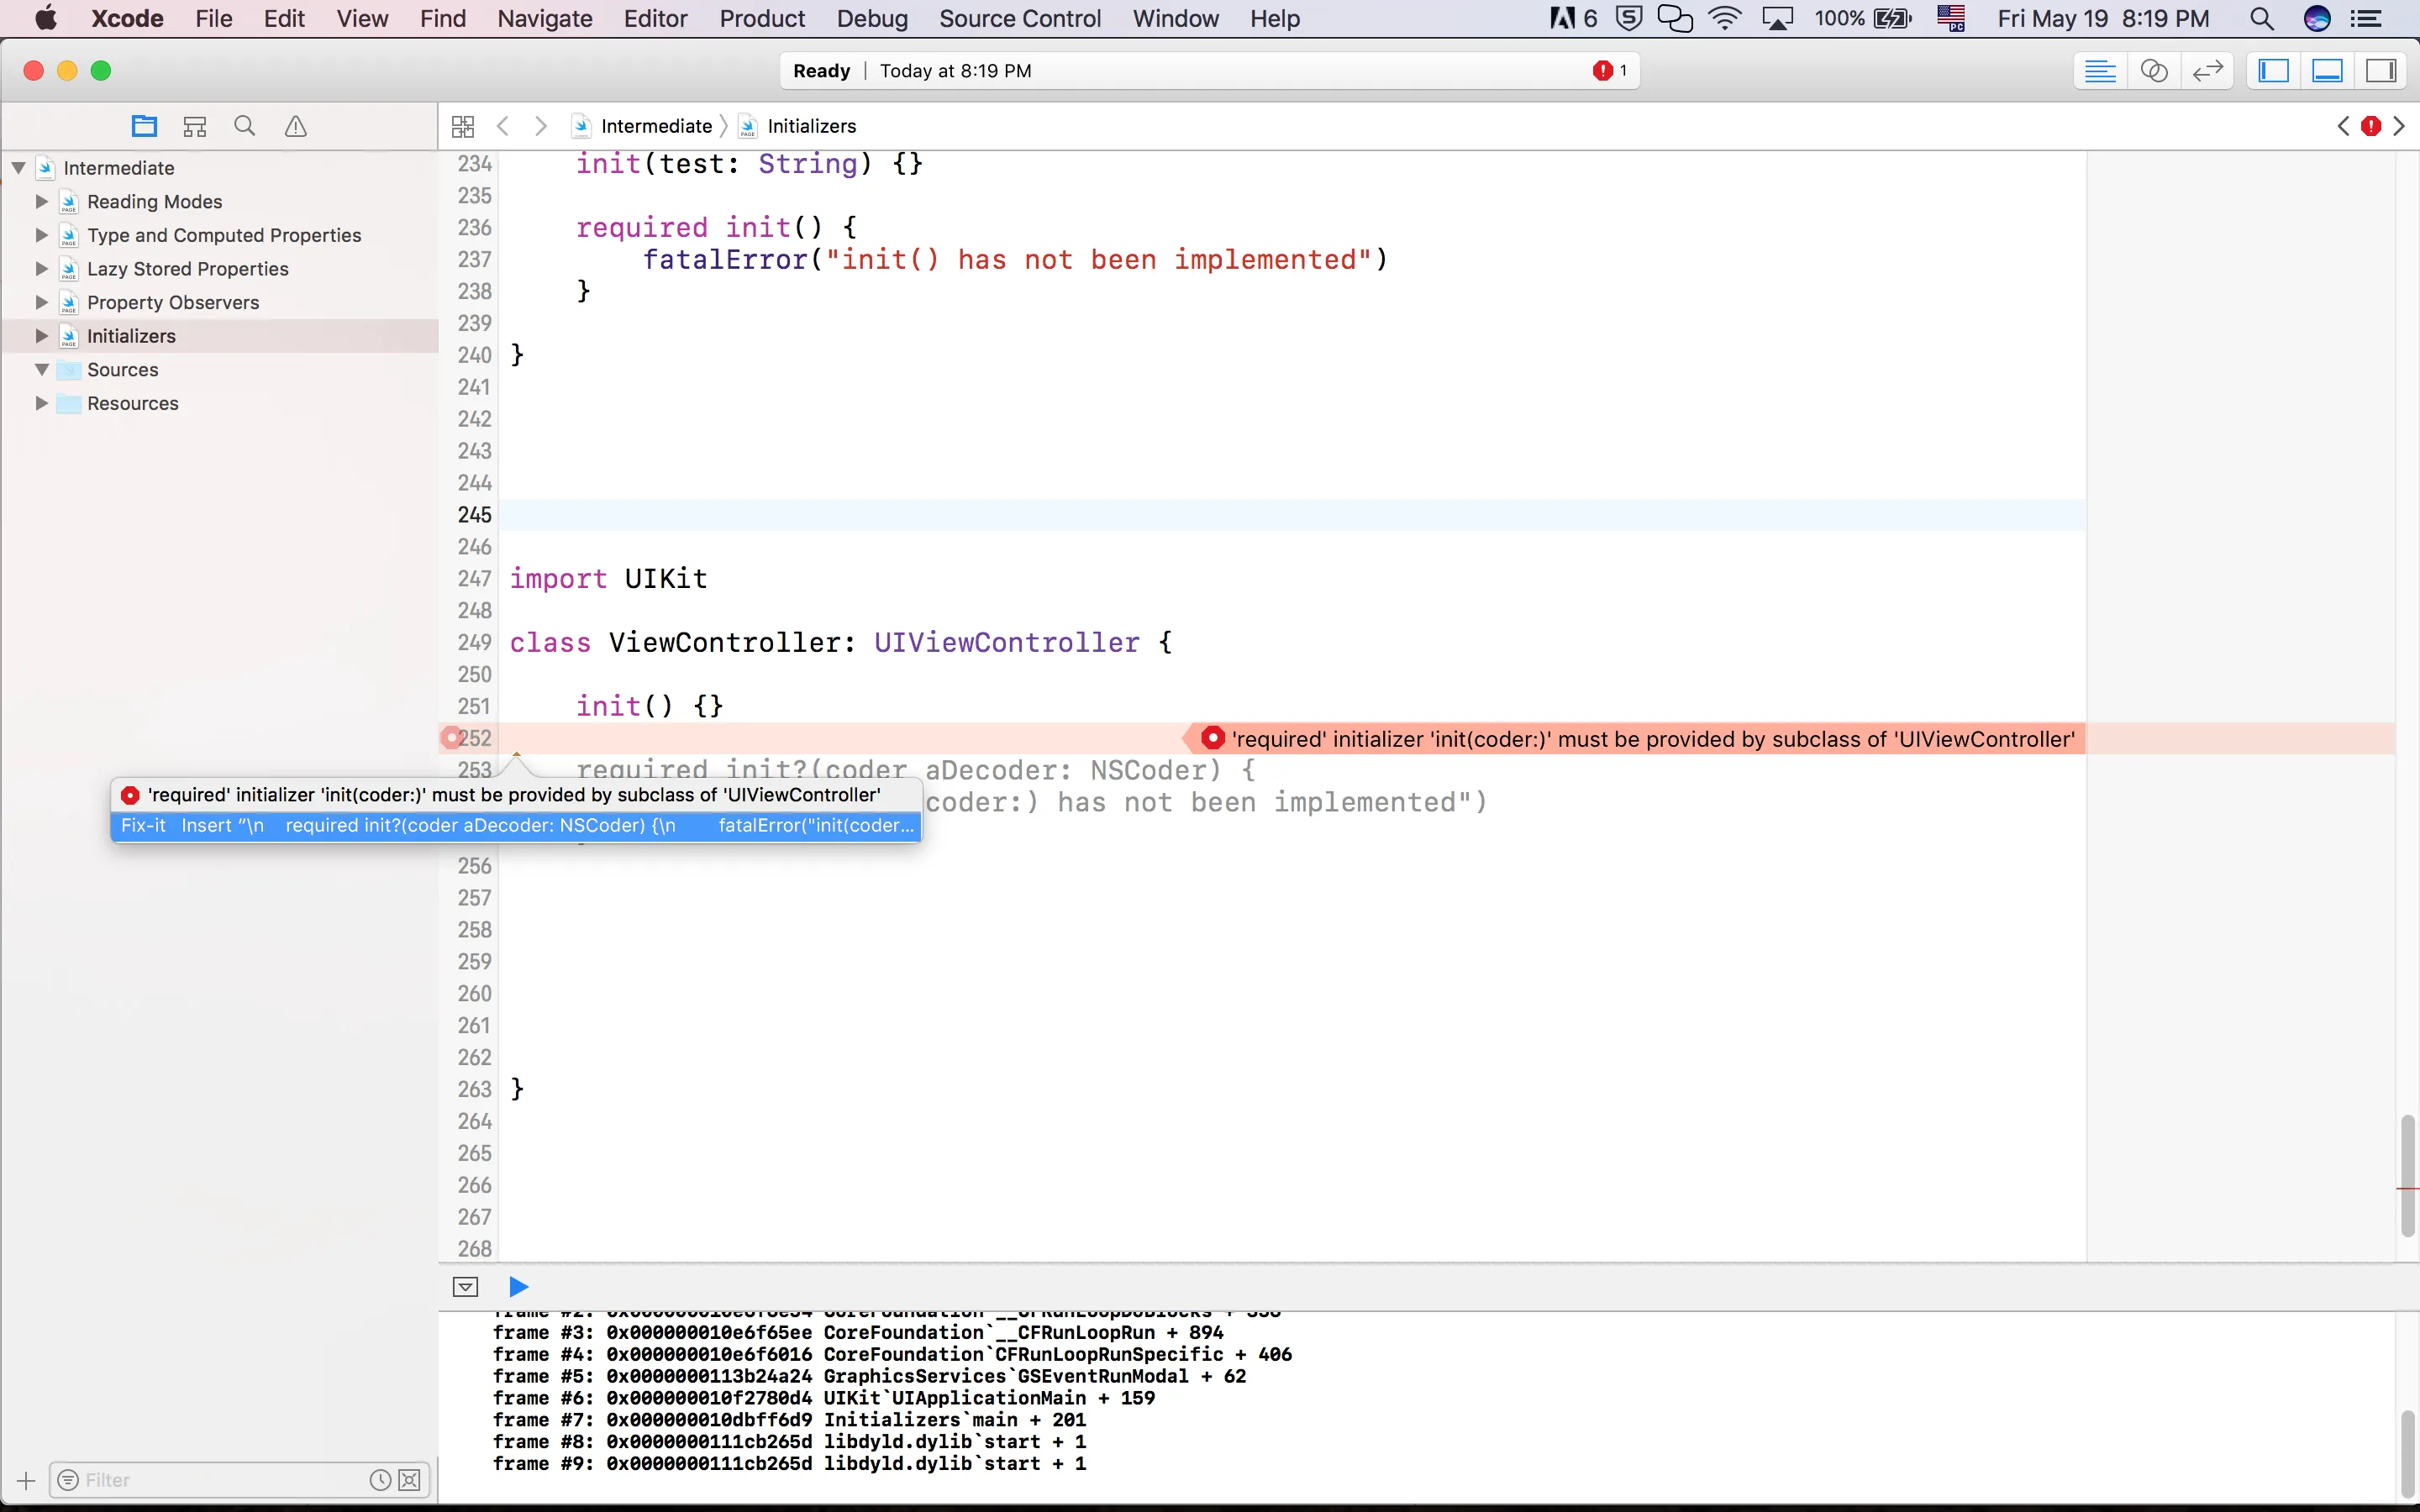Toggle the debug area panel visibility

(2328, 71)
